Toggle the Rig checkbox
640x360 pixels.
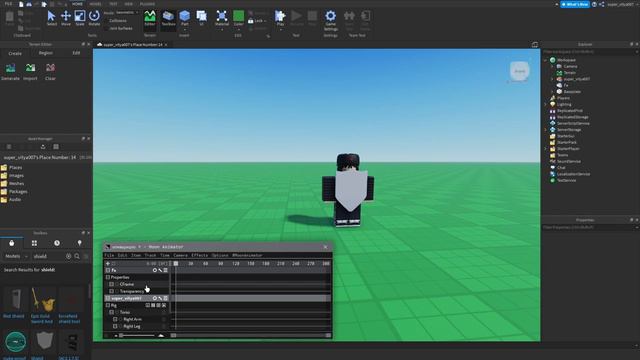click(x=108, y=305)
